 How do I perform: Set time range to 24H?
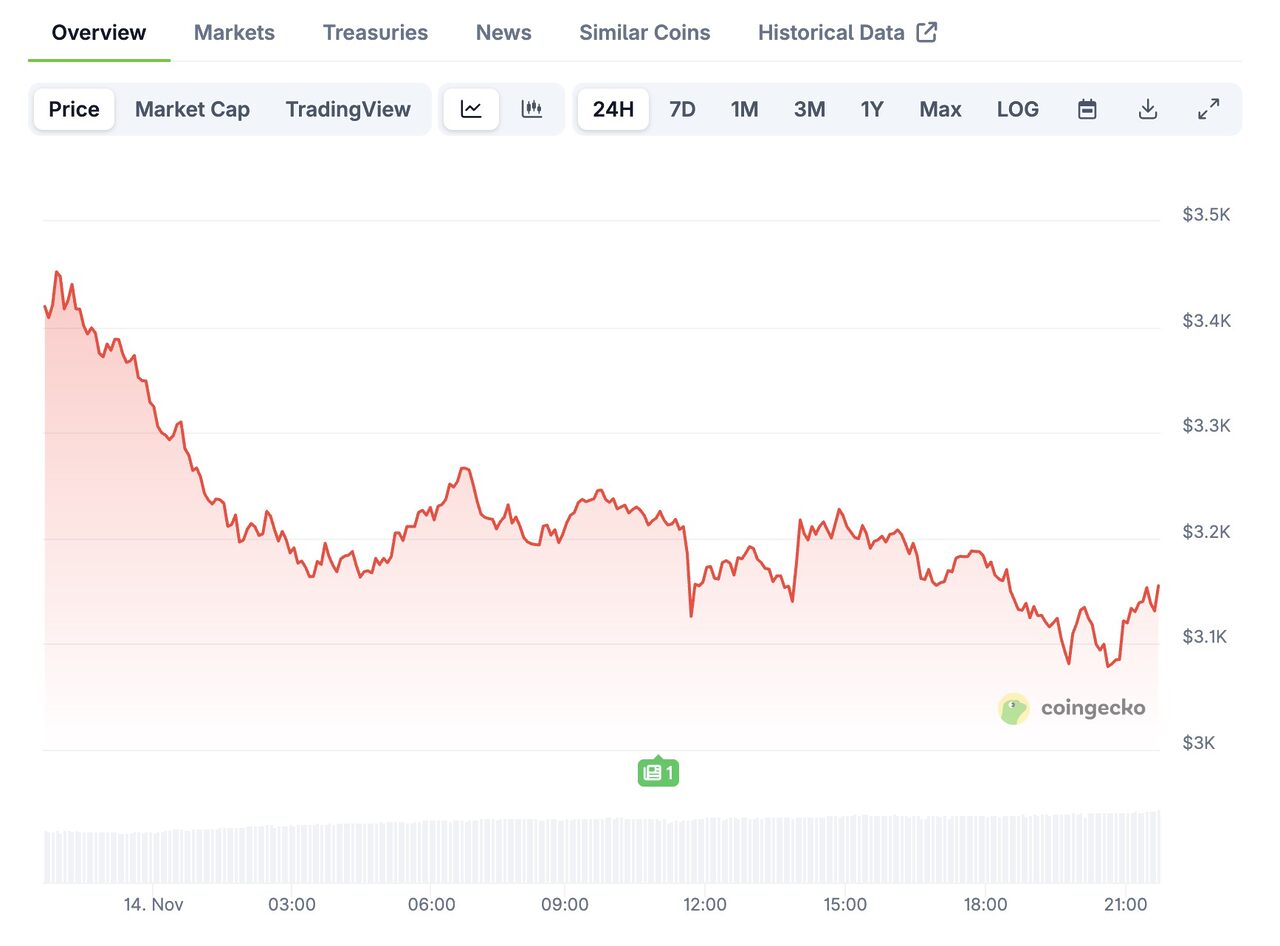coord(613,109)
